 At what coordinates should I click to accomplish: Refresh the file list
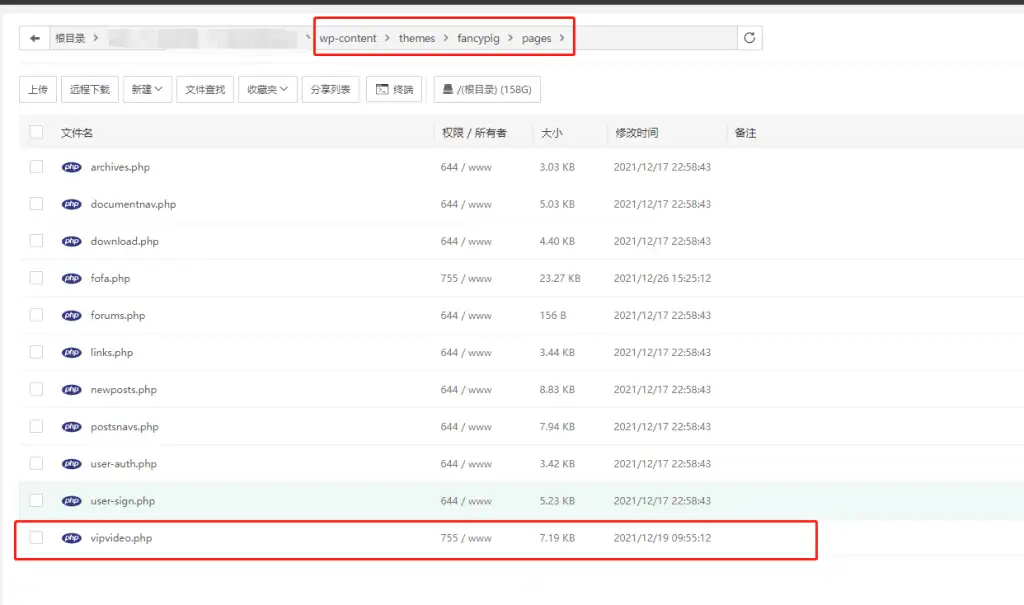tap(748, 37)
